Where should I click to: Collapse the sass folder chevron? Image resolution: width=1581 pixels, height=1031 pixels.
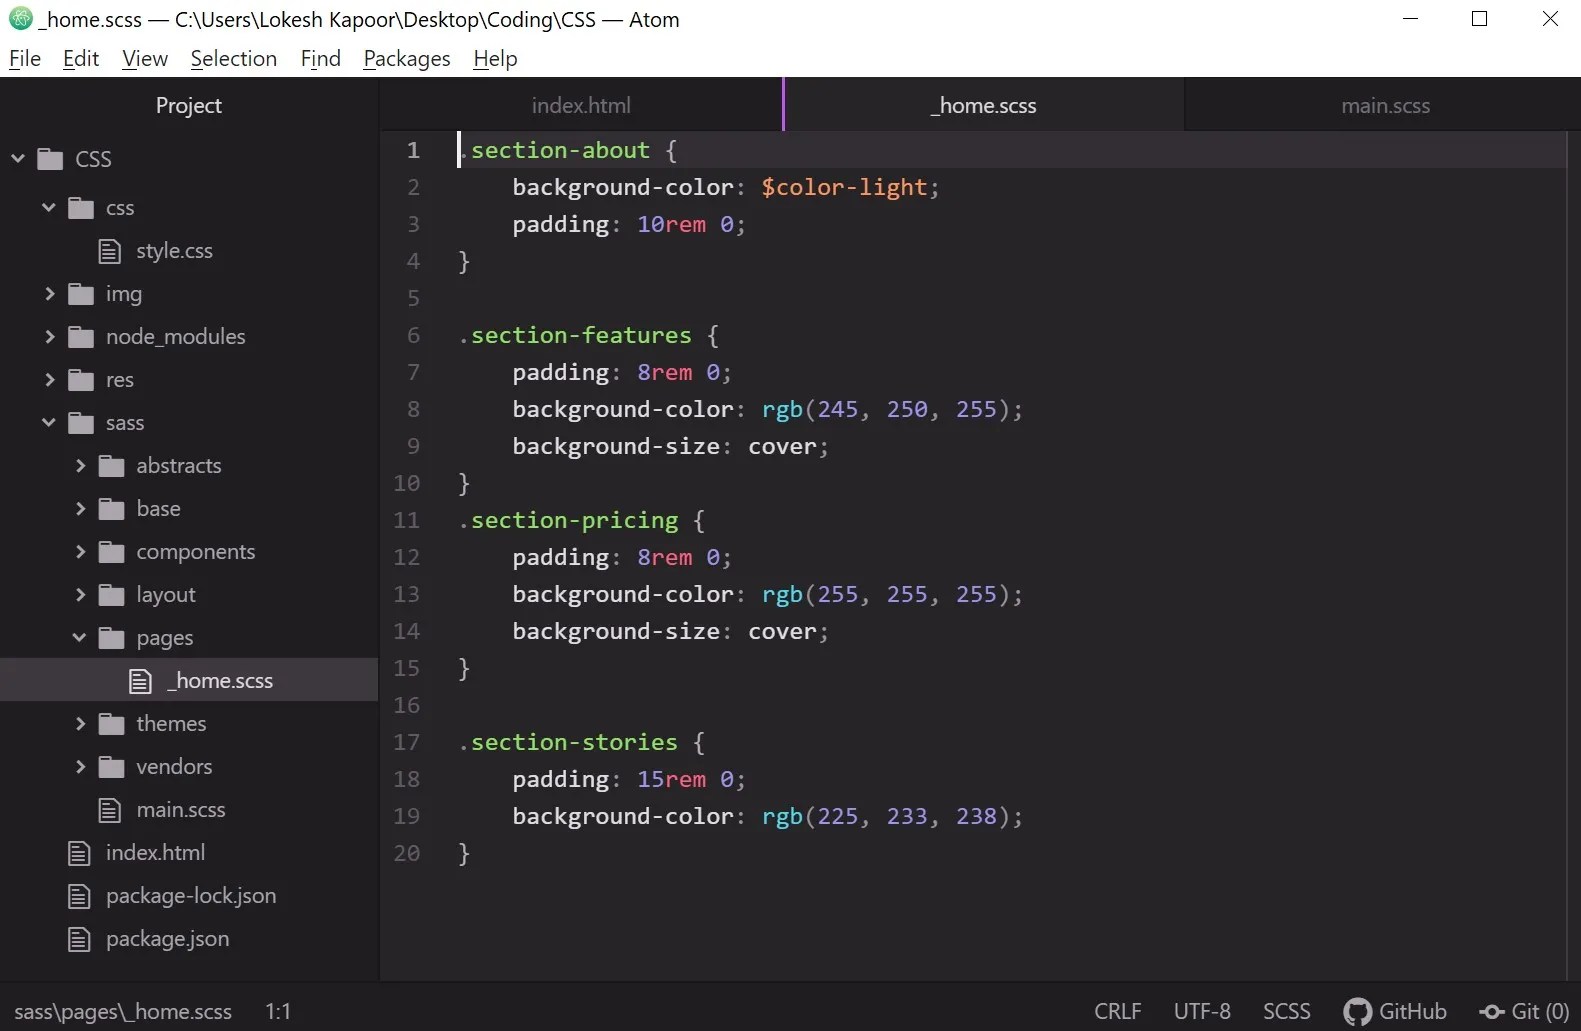pos(49,422)
